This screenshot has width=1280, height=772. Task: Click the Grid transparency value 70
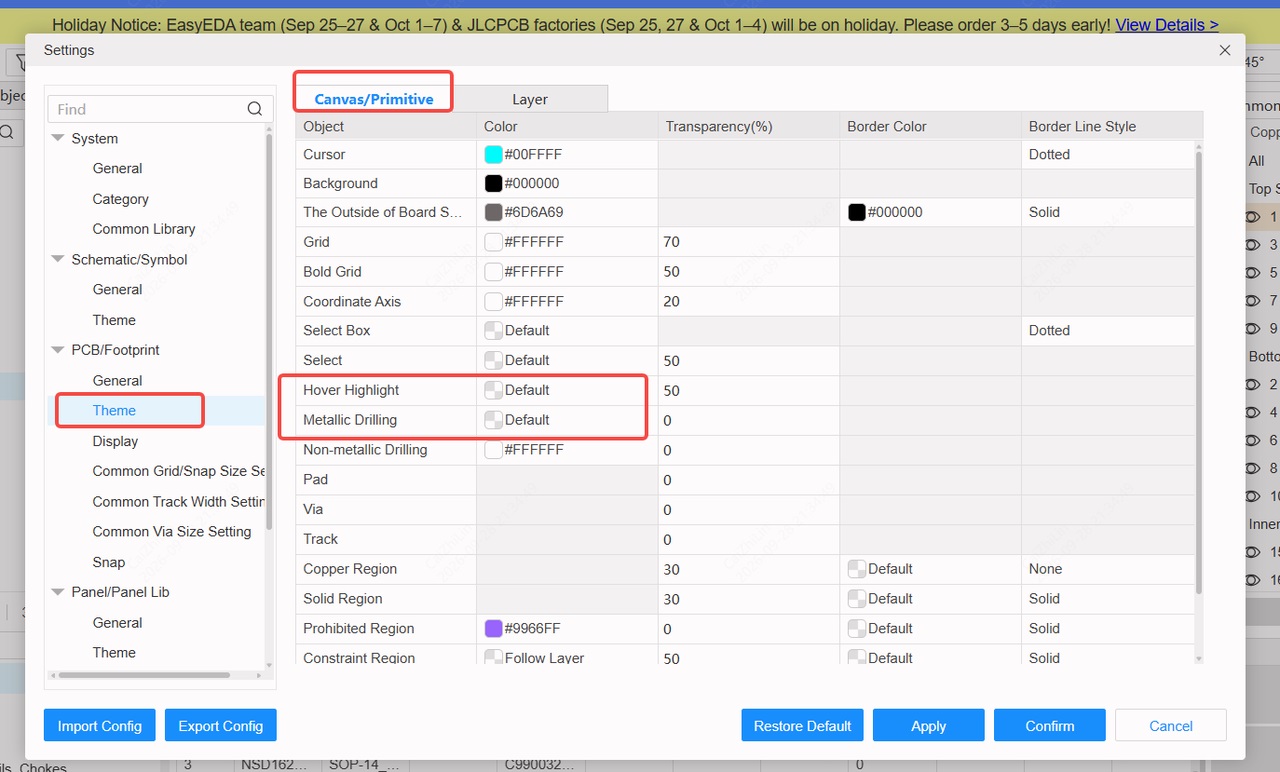point(671,242)
